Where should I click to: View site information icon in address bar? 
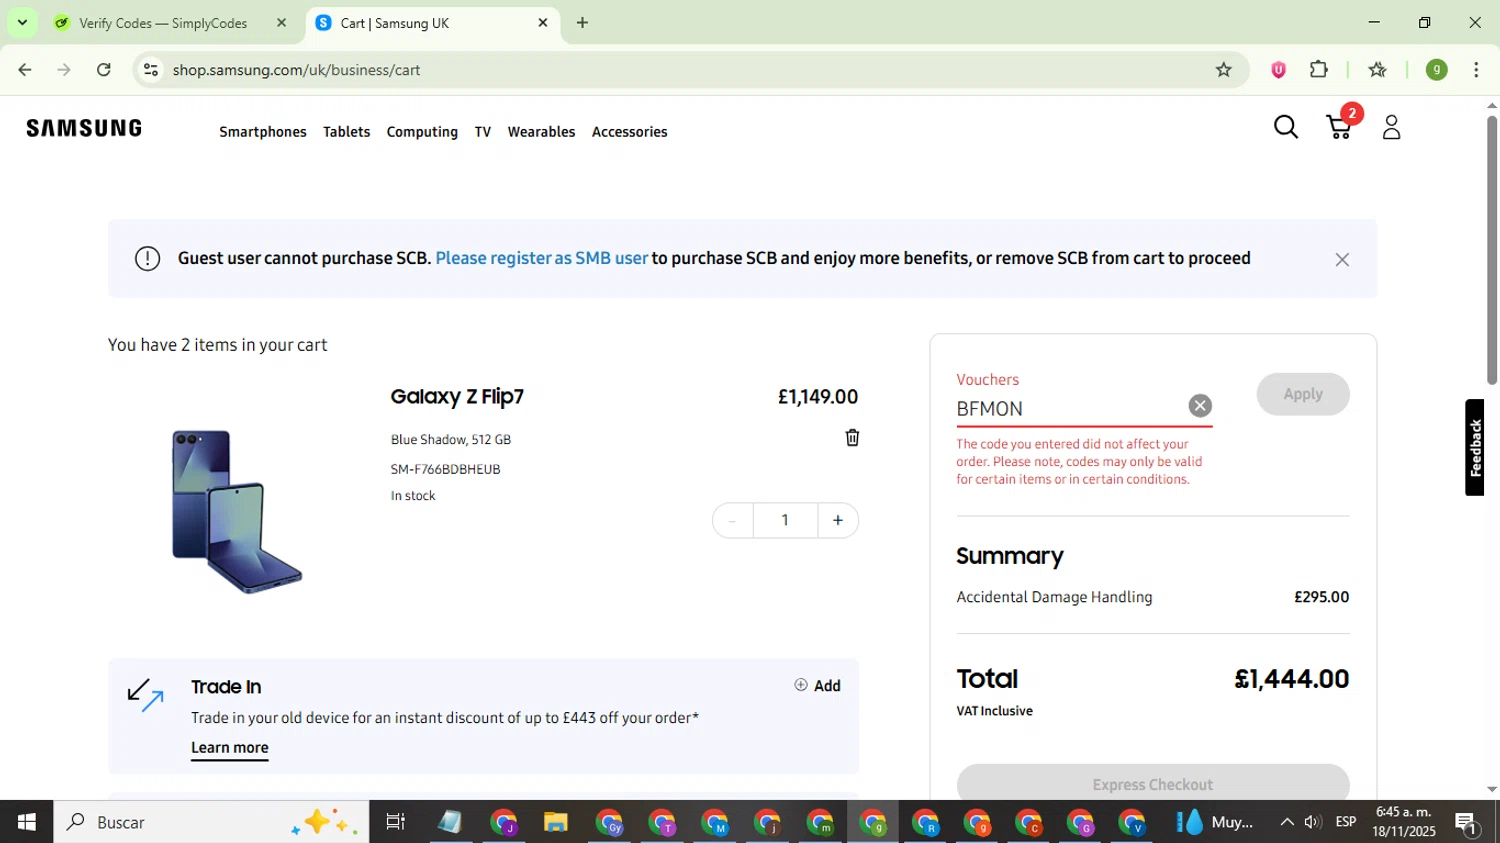click(151, 70)
